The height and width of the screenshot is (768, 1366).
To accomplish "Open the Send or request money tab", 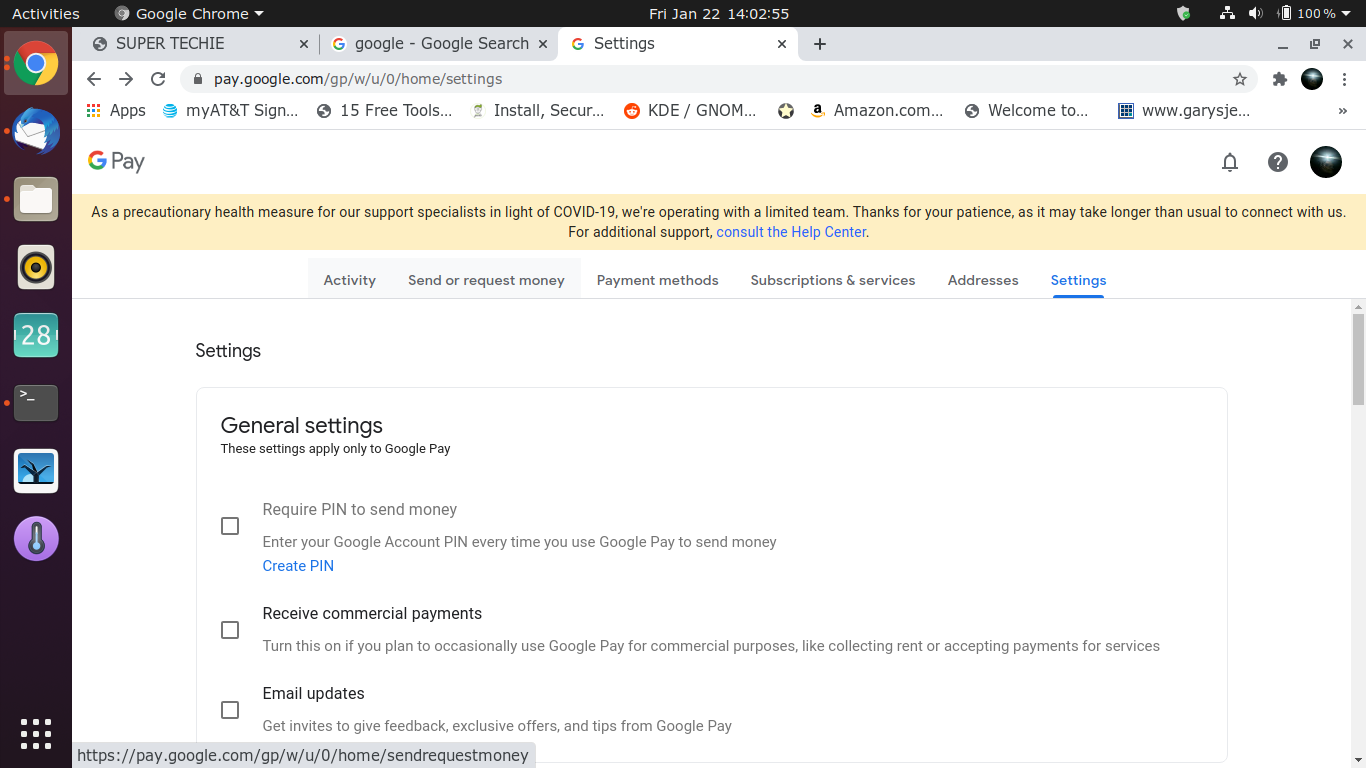I will [x=486, y=280].
